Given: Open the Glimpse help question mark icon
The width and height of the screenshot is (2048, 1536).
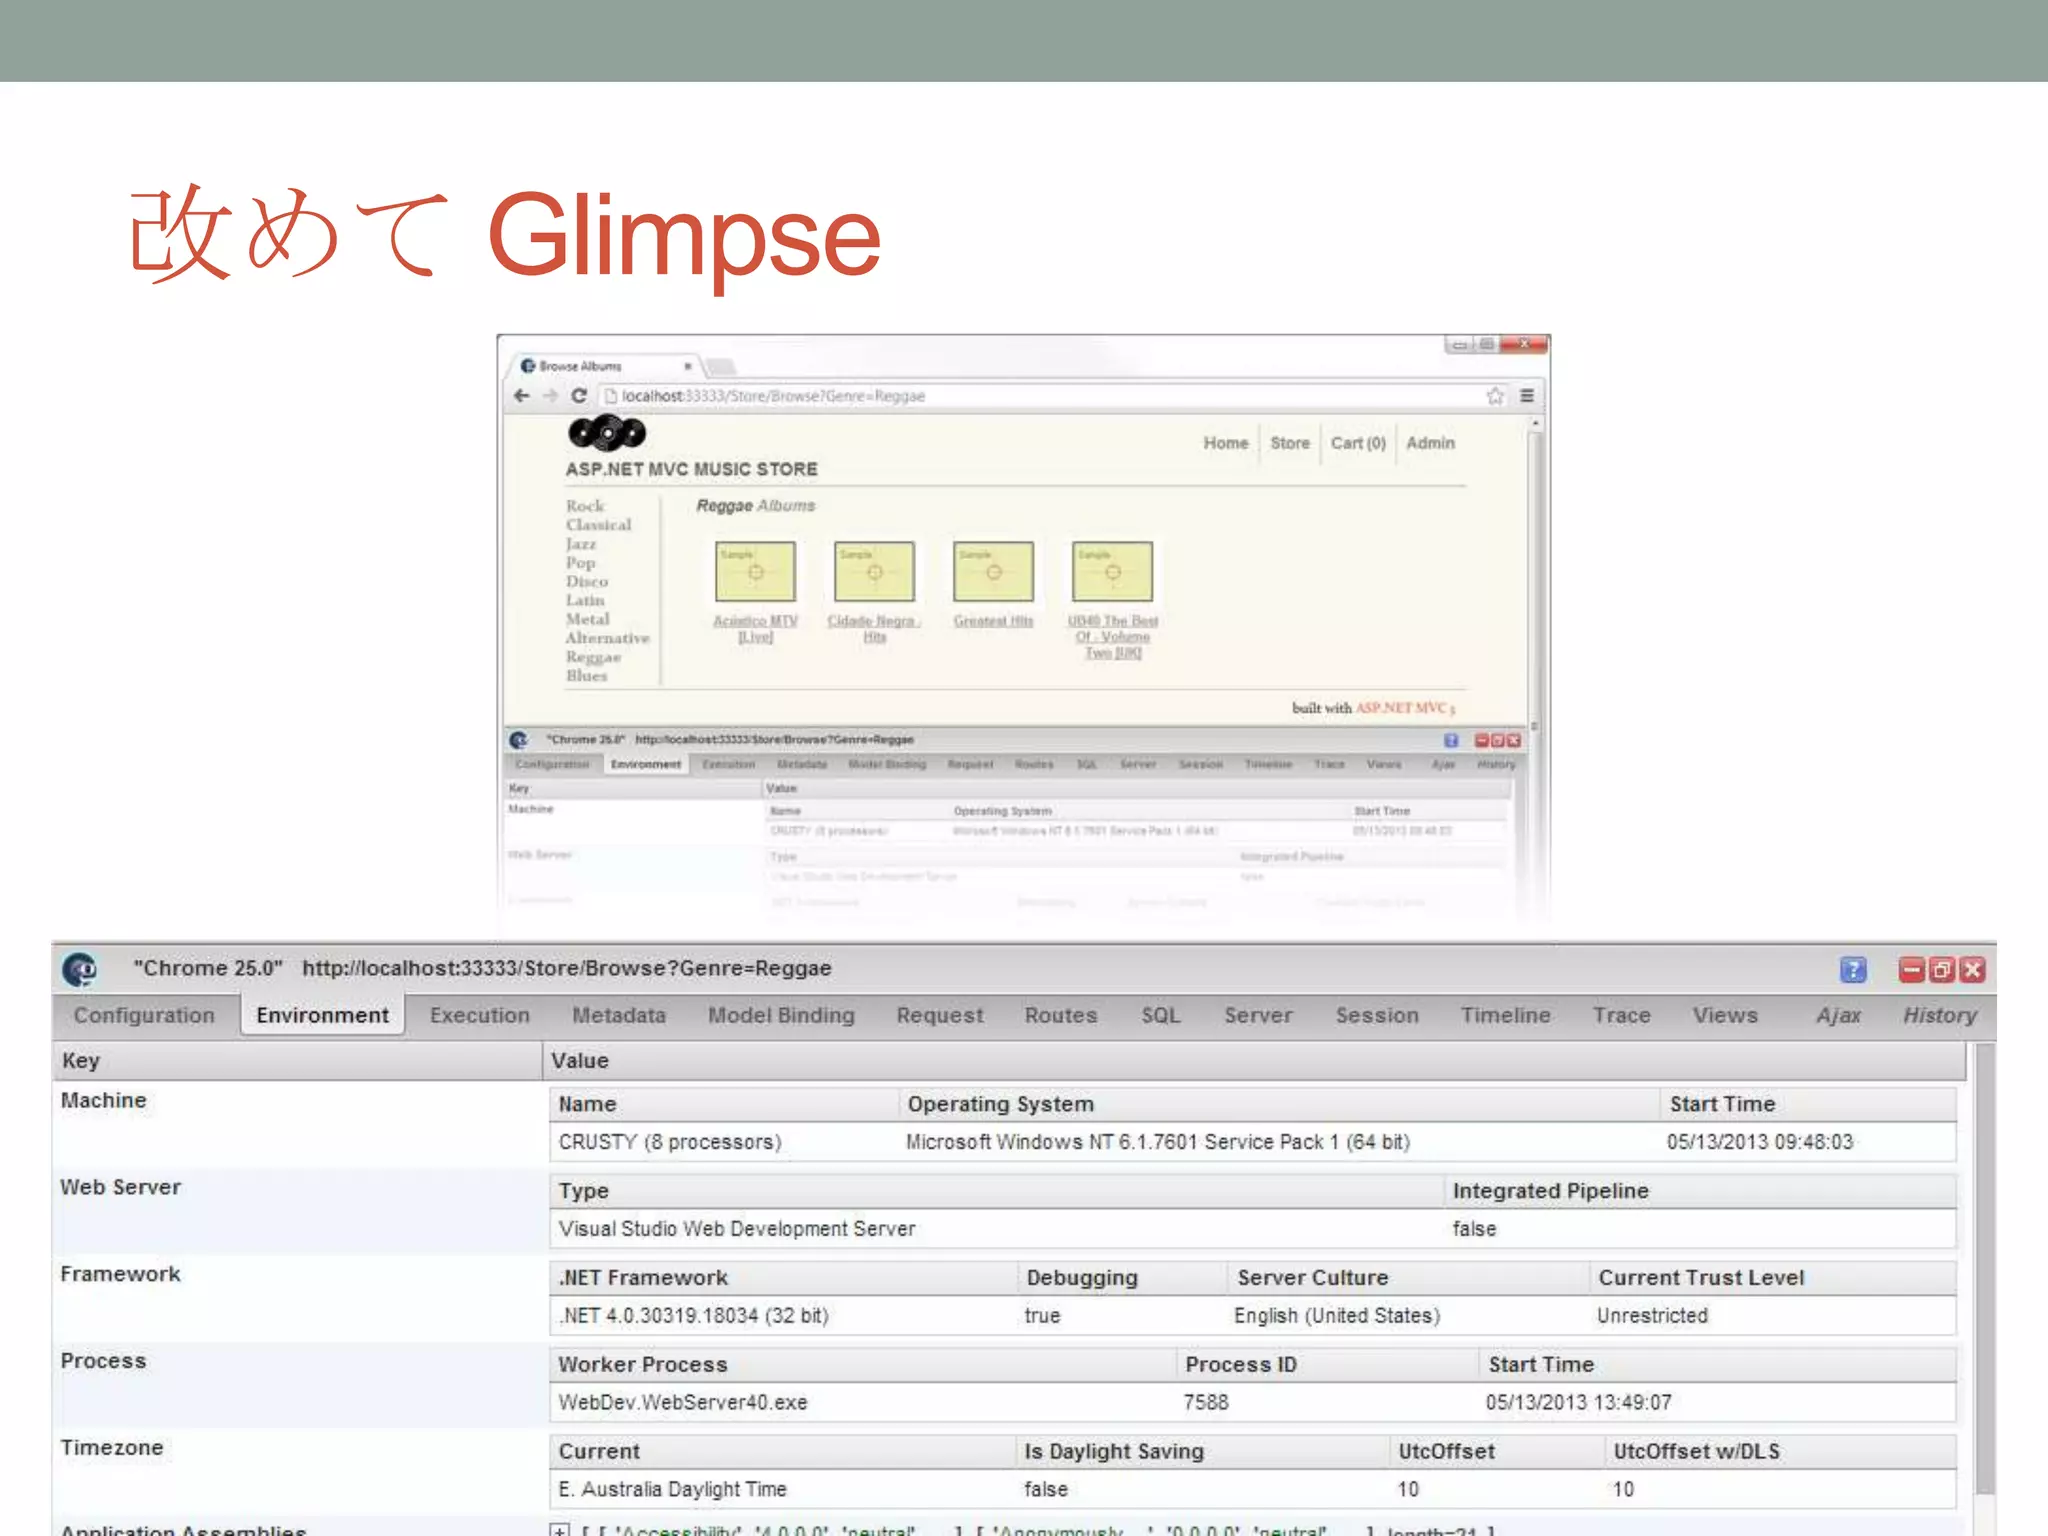Looking at the screenshot, I should [x=1852, y=969].
